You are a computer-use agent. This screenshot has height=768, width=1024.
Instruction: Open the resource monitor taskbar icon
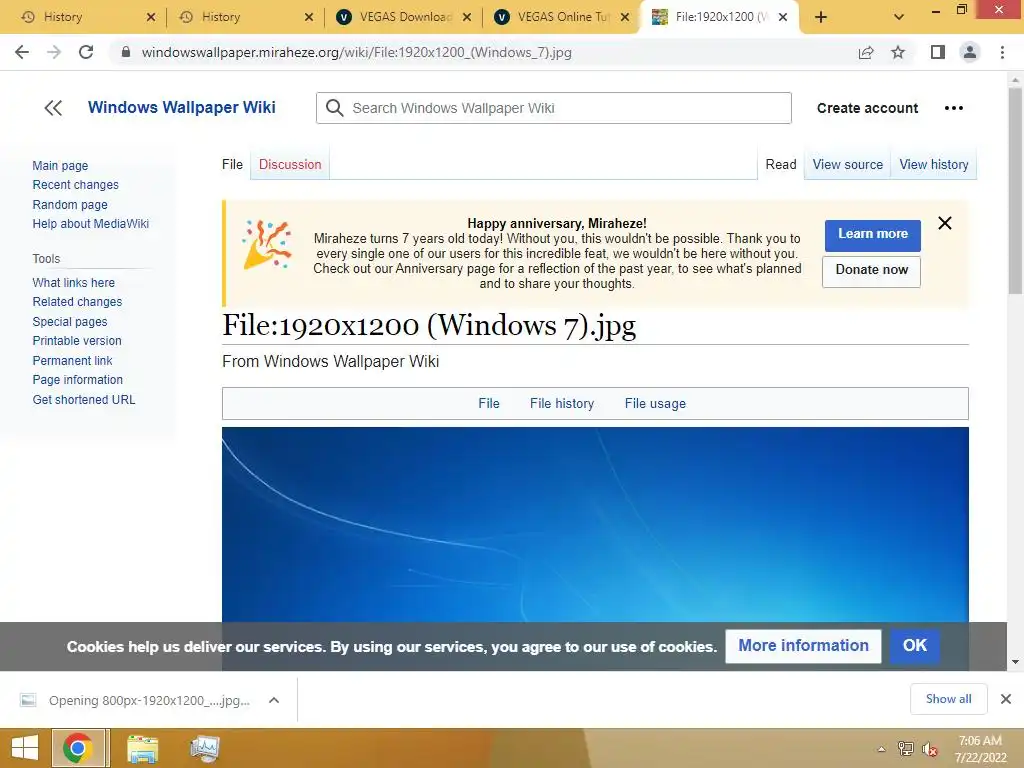205,748
